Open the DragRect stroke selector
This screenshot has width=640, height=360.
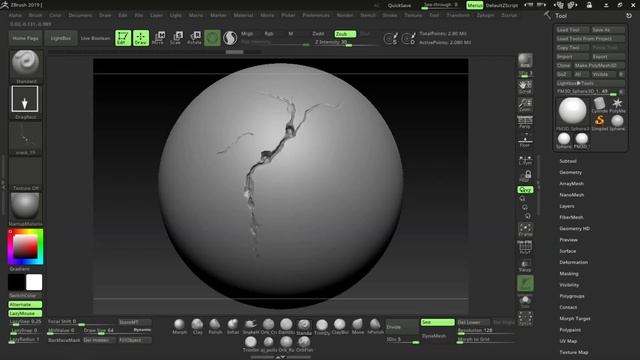pyautogui.click(x=25, y=100)
